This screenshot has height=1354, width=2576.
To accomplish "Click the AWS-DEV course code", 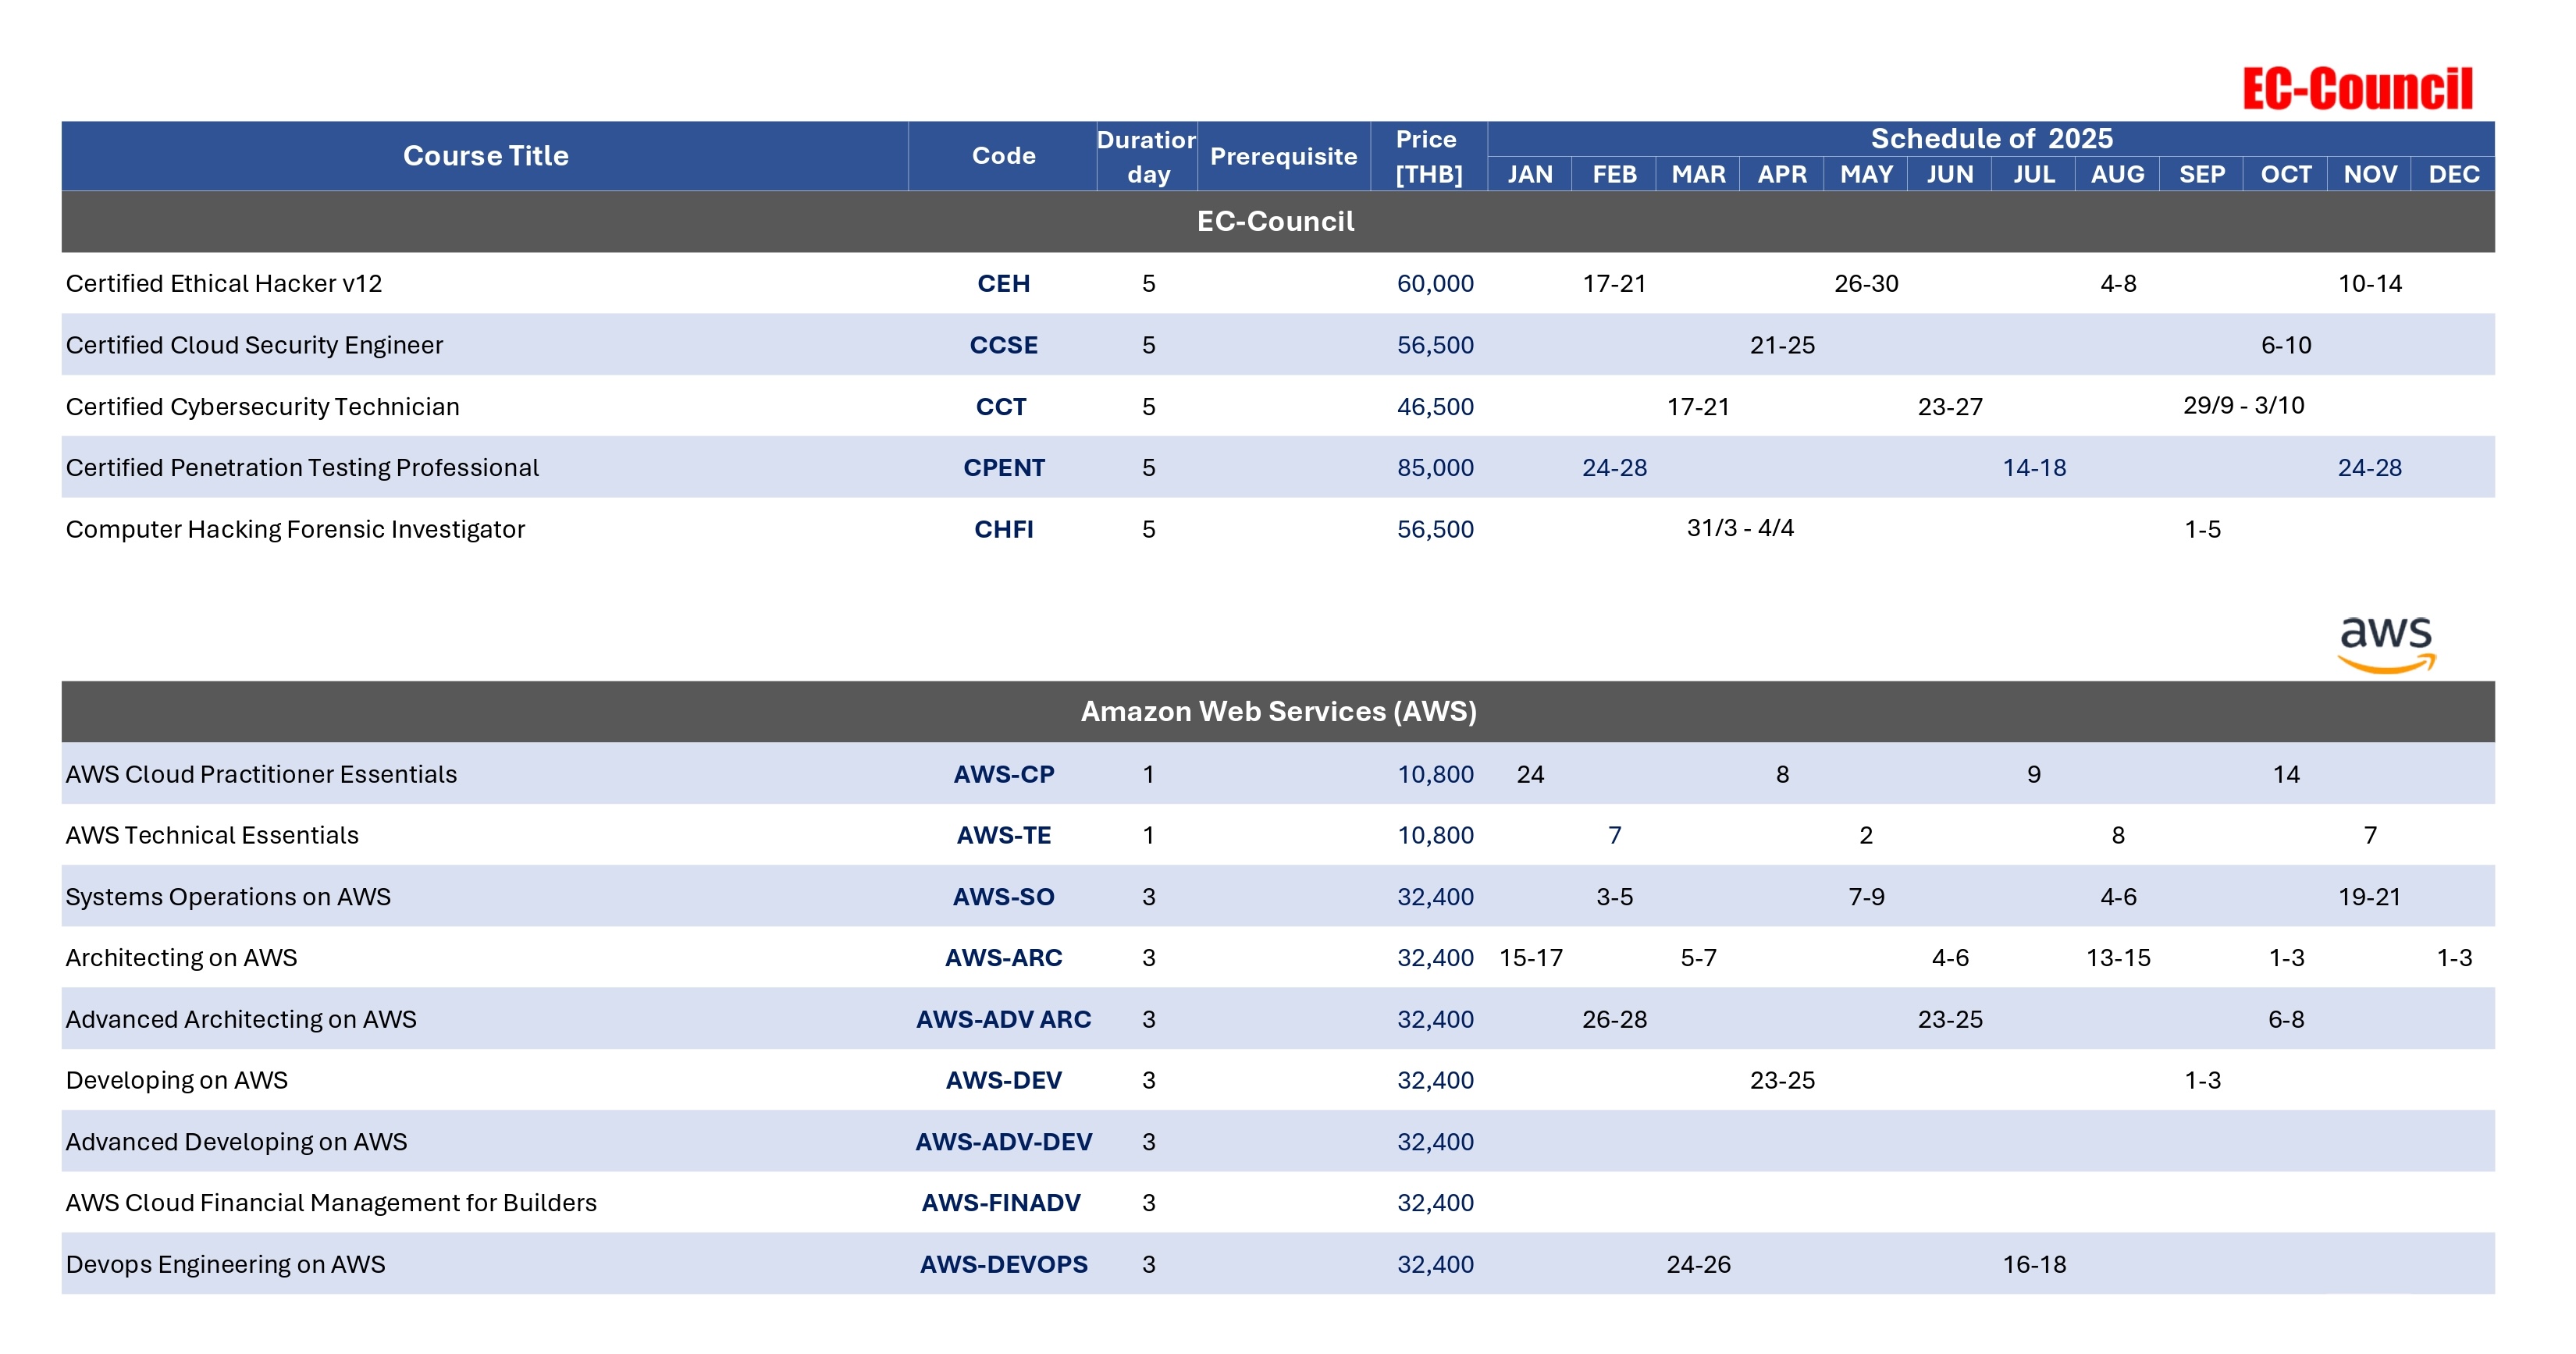I will (1003, 1080).
